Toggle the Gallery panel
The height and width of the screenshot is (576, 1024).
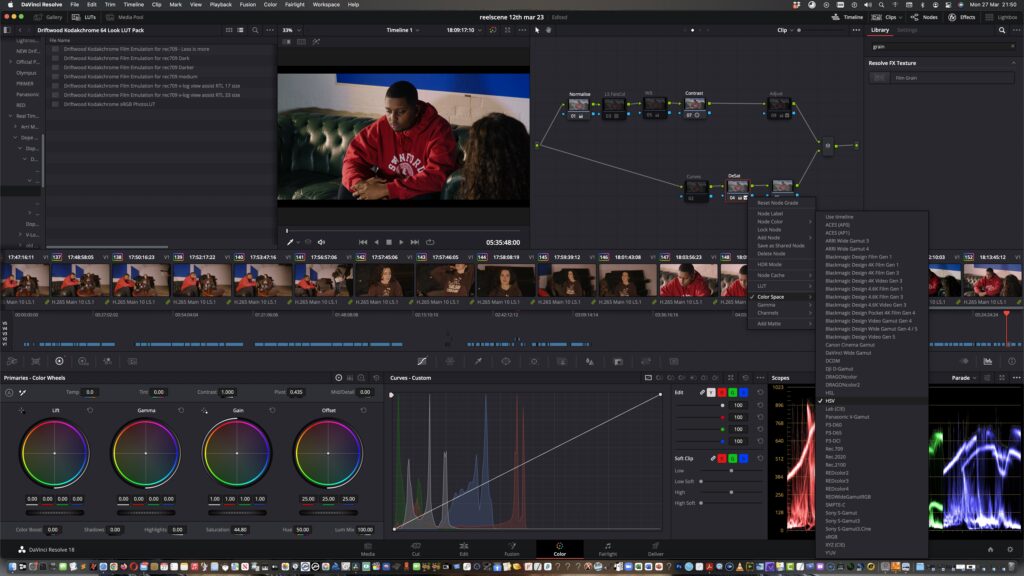(x=48, y=17)
